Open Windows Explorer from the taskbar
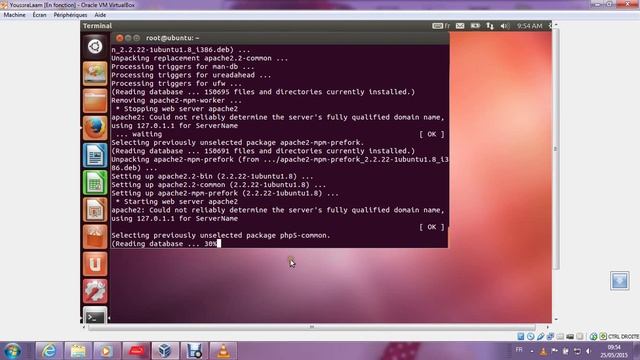 (x=78, y=351)
